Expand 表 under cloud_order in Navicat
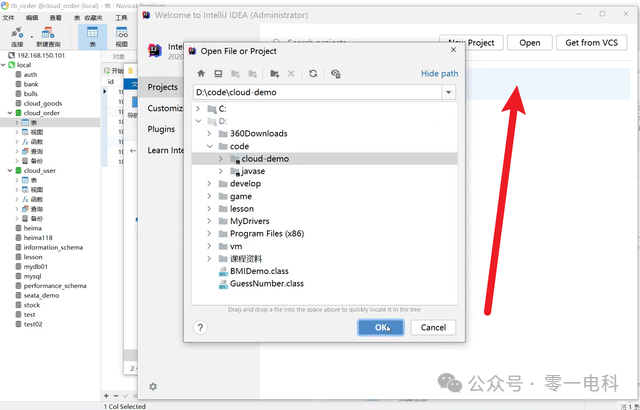The image size is (640, 410). click(17, 122)
